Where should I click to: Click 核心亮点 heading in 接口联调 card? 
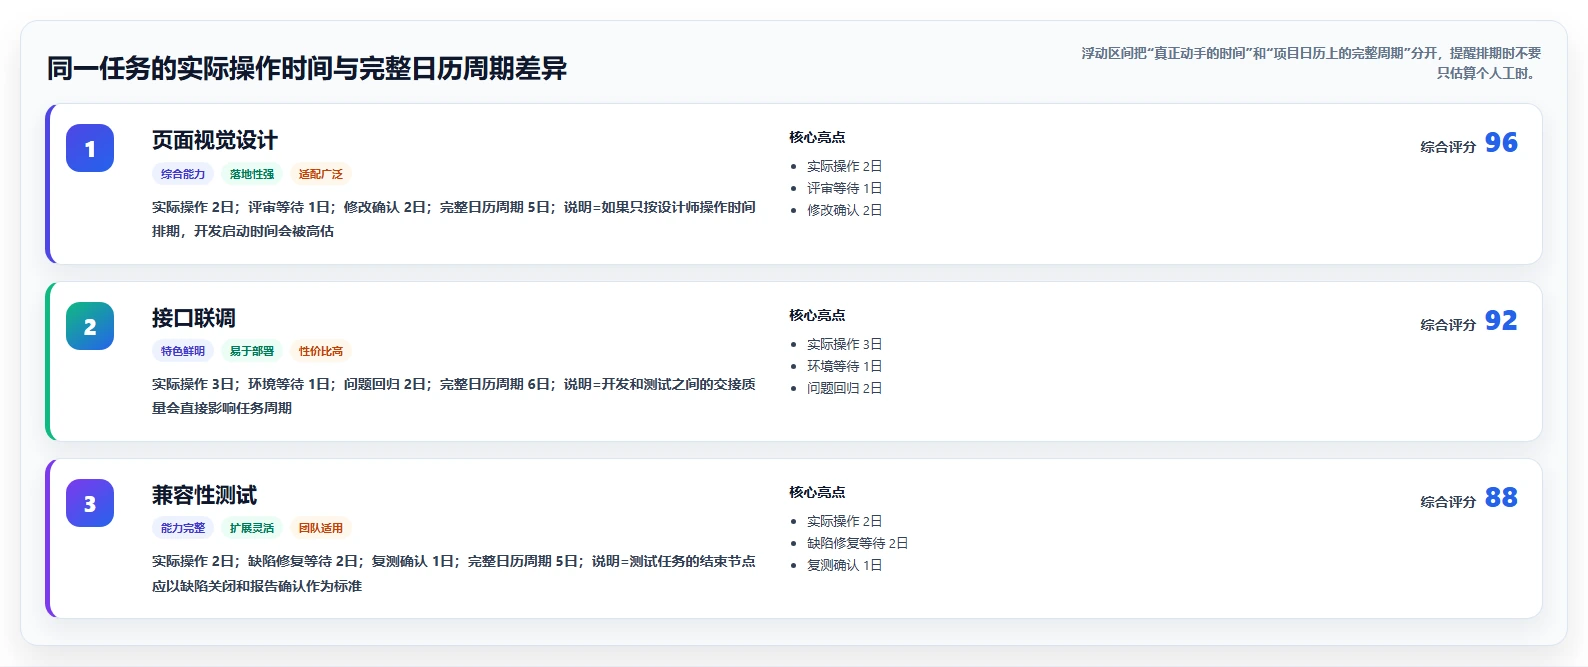(x=817, y=315)
